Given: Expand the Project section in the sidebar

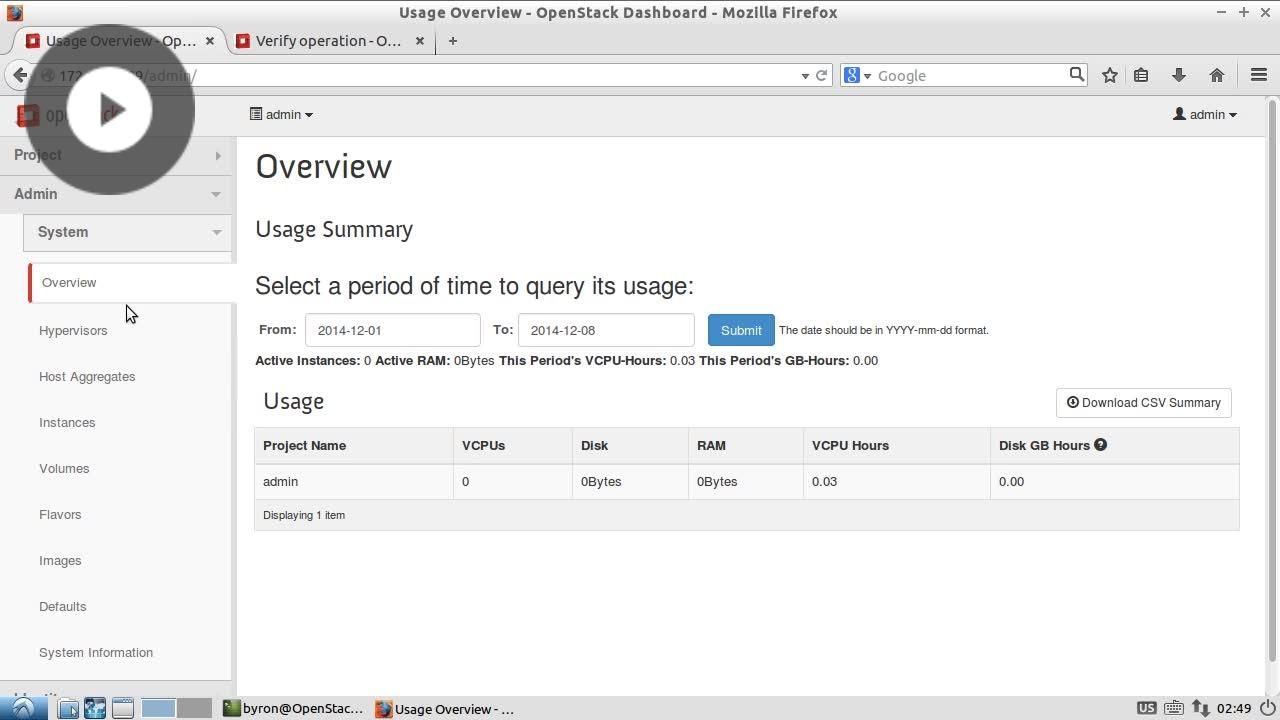Looking at the screenshot, I should (x=116, y=155).
